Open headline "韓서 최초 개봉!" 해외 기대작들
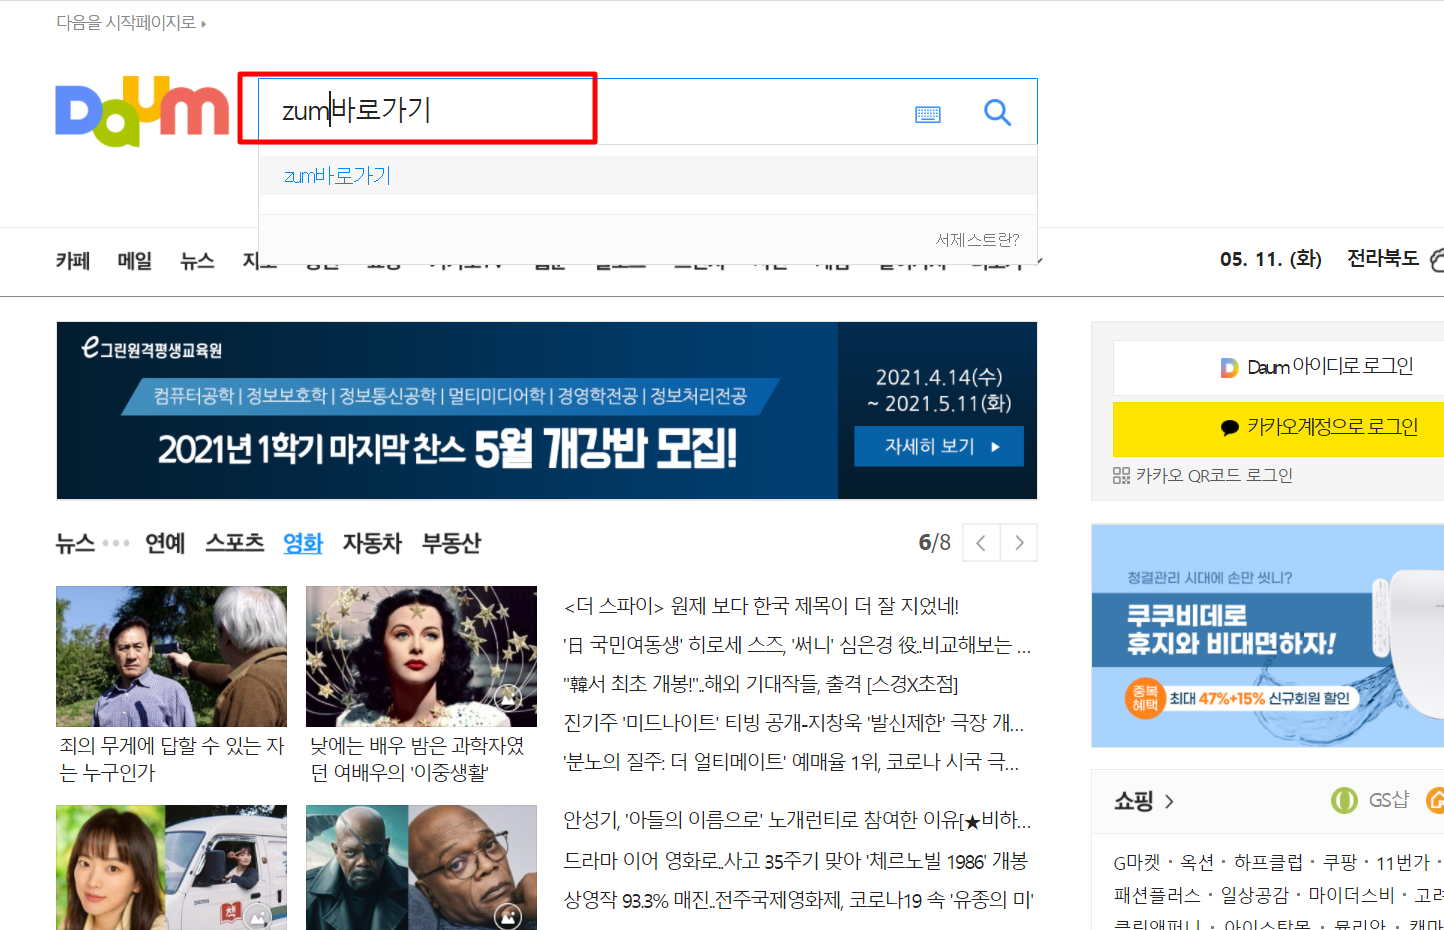Image resolution: width=1444 pixels, height=930 pixels. pyautogui.click(x=761, y=684)
